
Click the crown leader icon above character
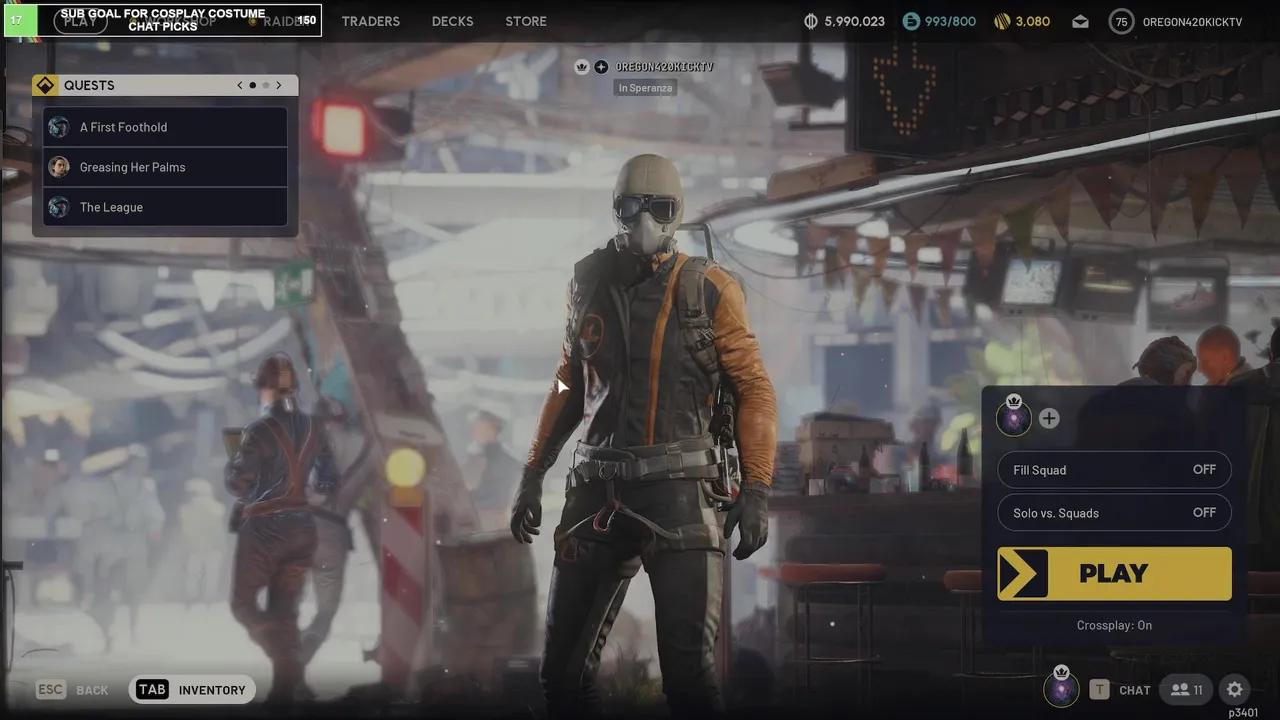click(582, 67)
